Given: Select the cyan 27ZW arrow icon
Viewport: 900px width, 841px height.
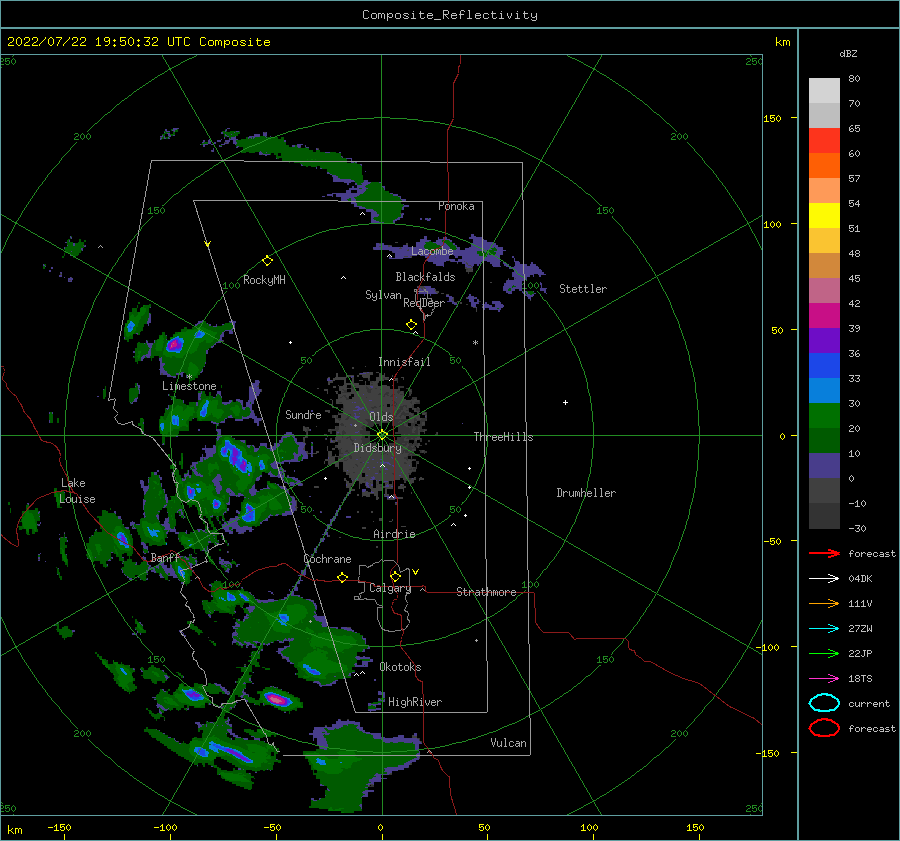Looking at the screenshot, I should point(824,629).
